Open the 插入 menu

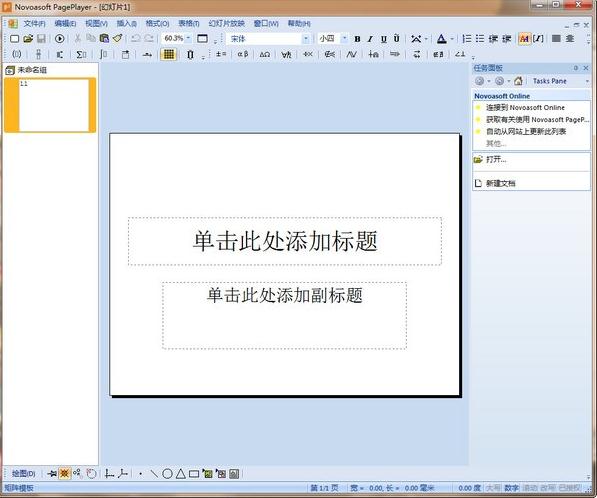pos(126,24)
